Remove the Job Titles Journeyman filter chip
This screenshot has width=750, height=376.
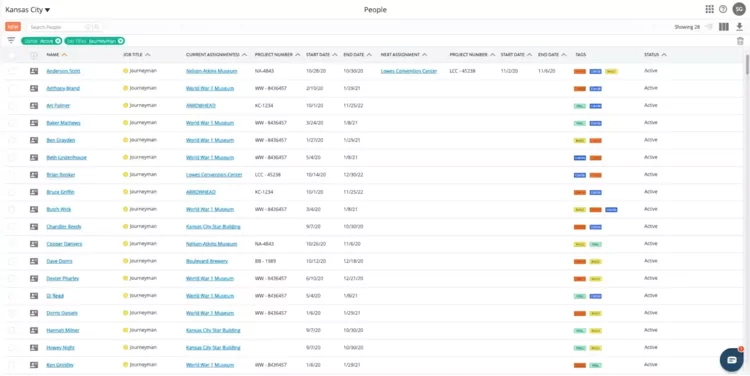click(x=121, y=41)
